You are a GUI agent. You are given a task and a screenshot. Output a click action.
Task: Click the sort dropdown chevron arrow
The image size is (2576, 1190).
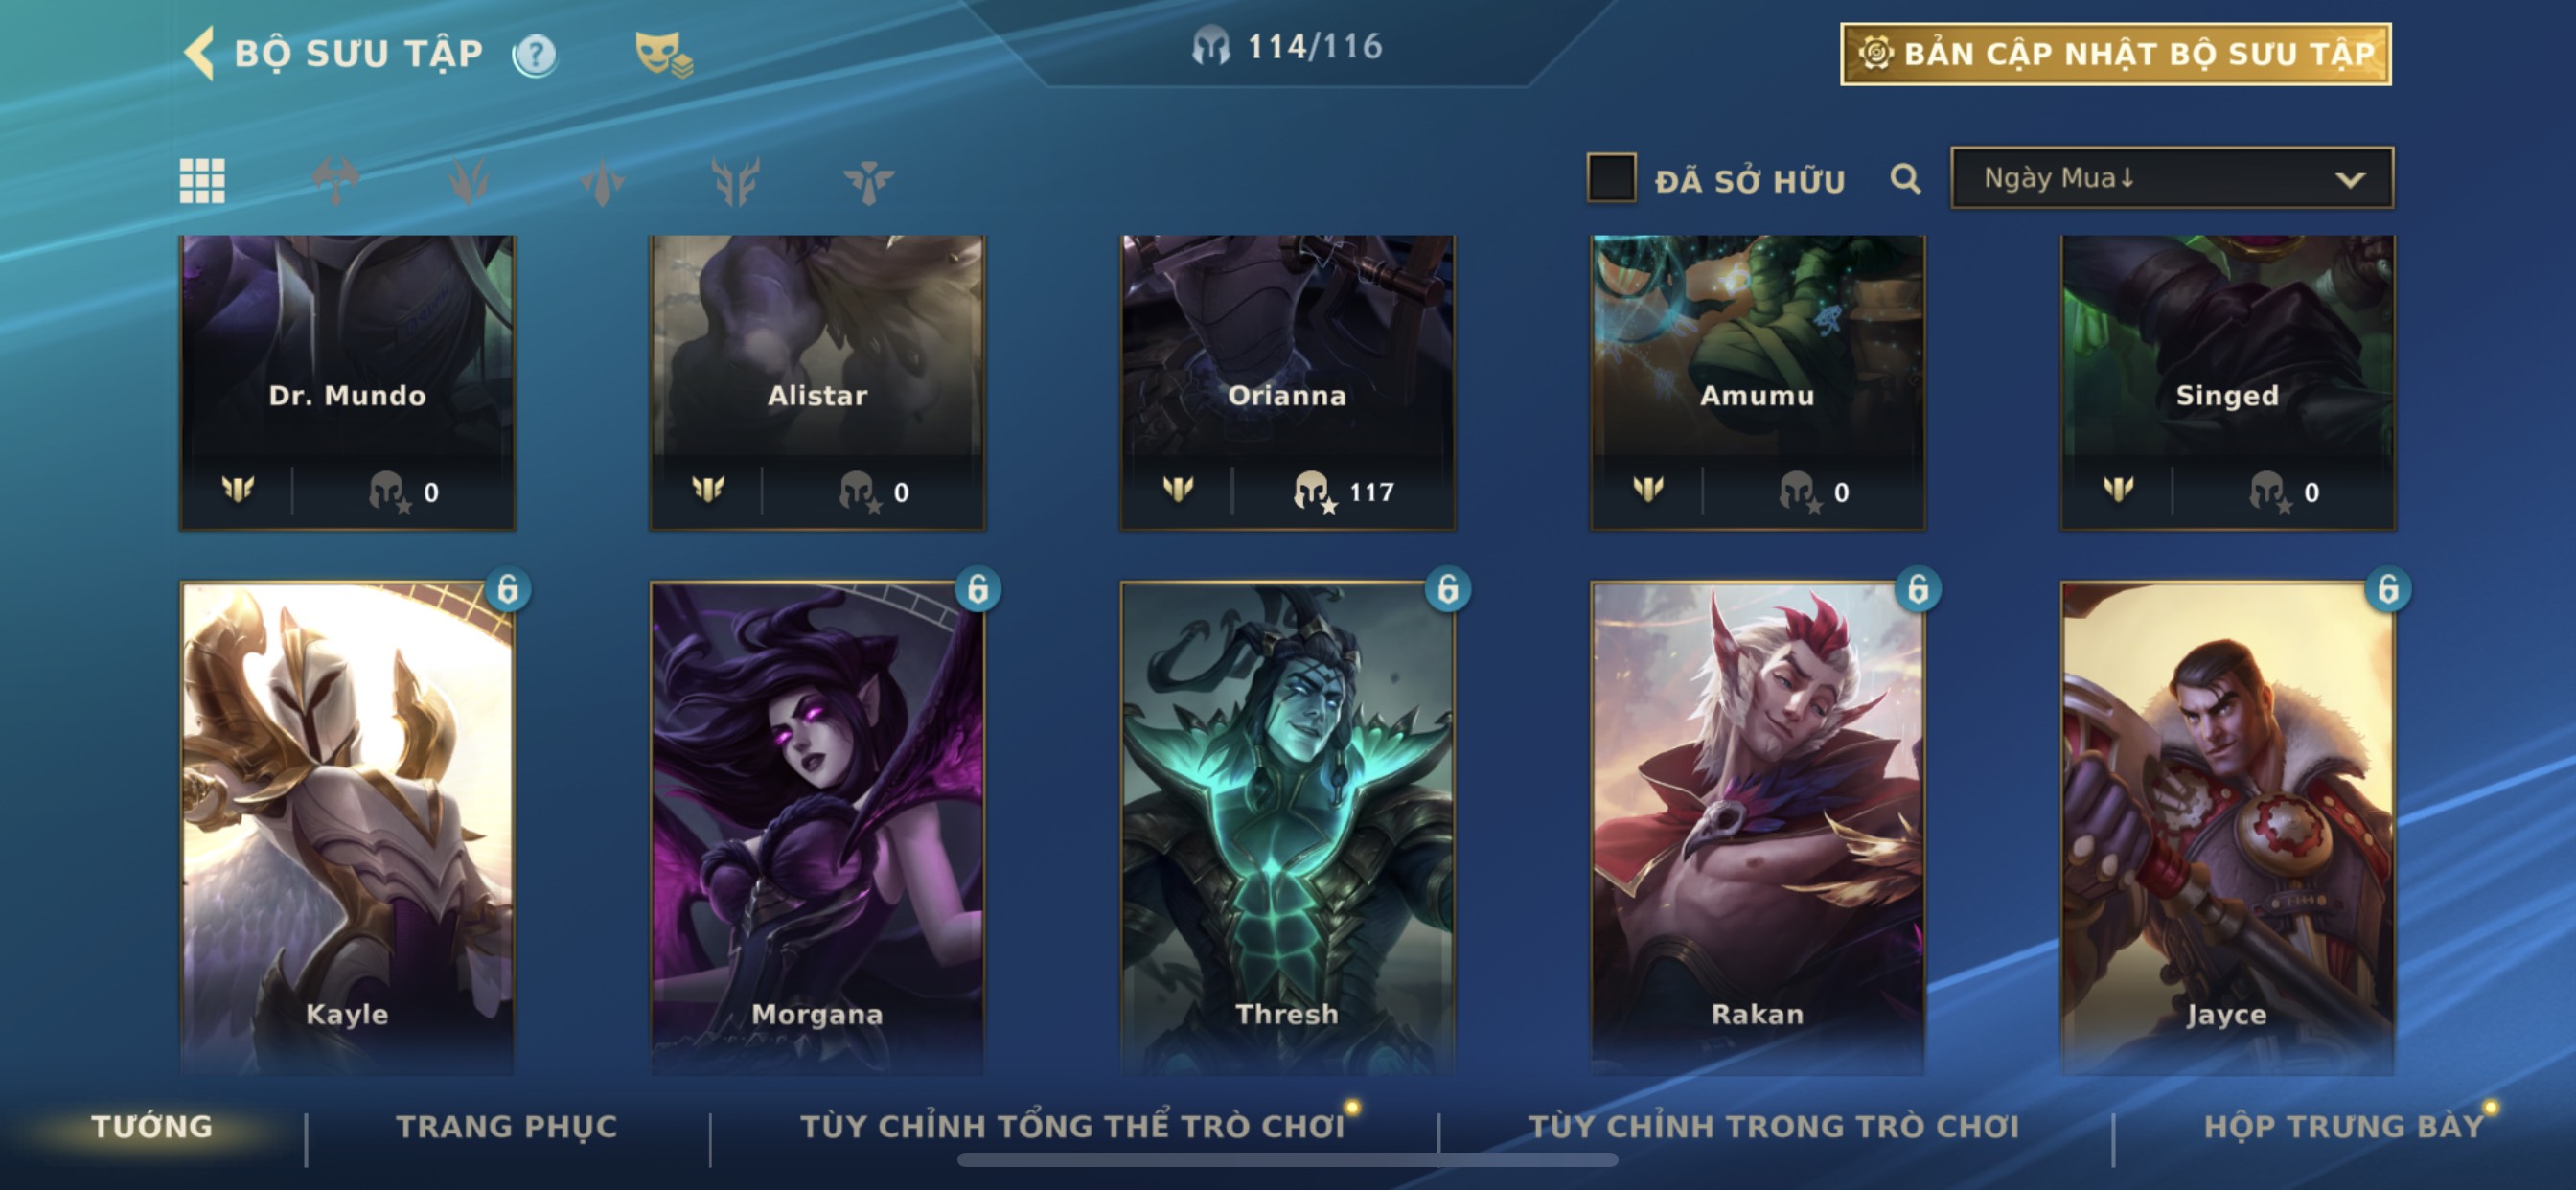coord(2349,180)
